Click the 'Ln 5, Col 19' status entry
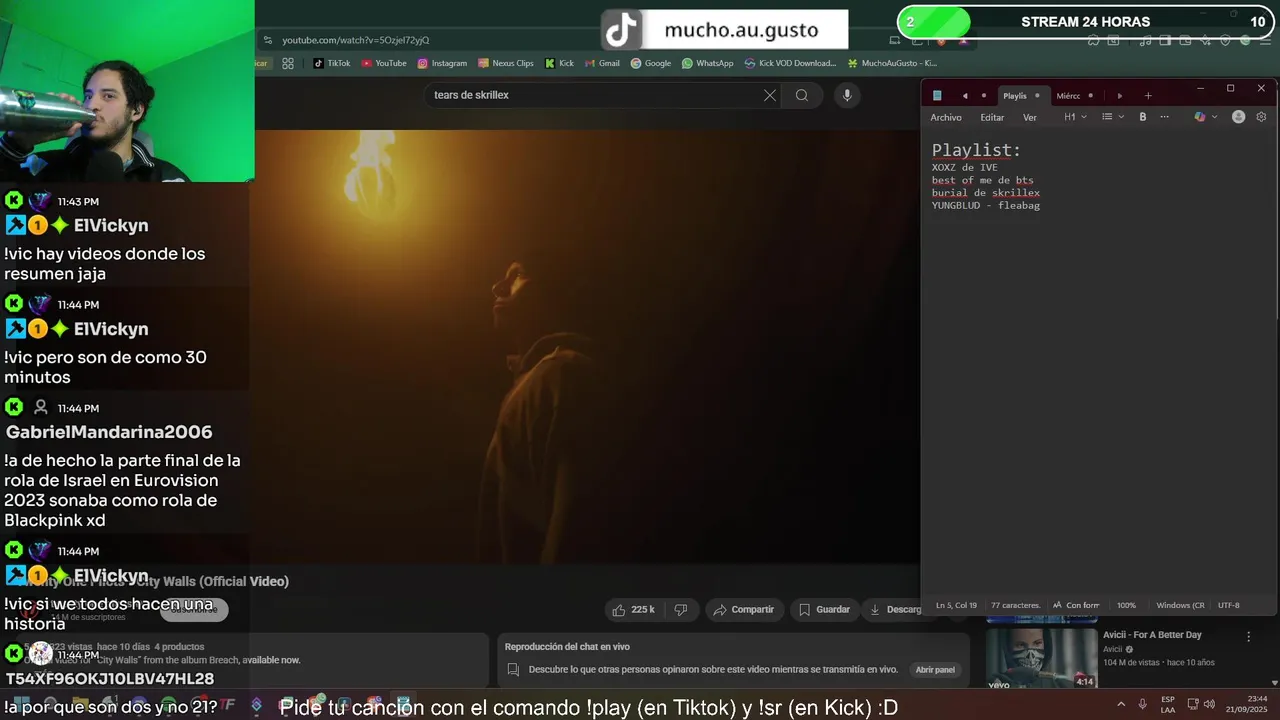The image size is (1280, 720). 957,605
